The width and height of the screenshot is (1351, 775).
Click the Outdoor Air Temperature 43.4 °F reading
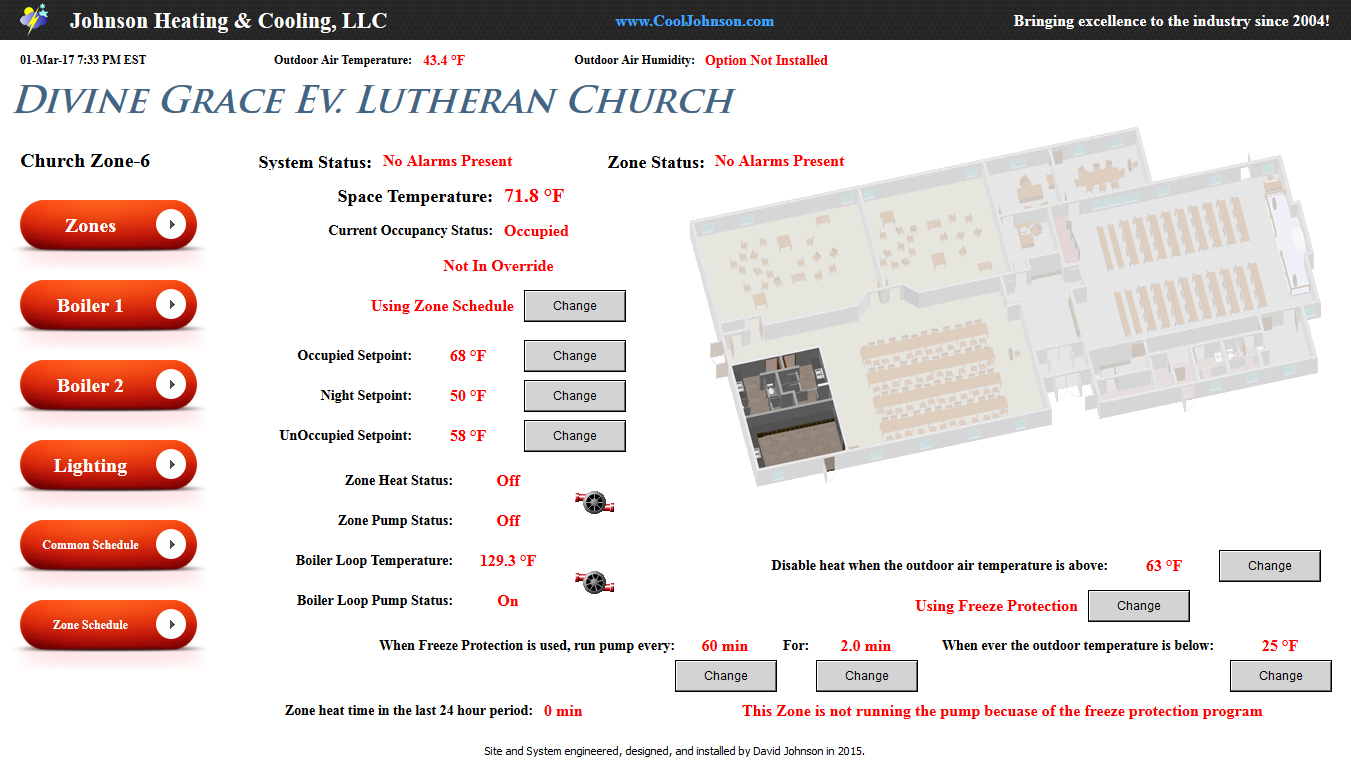[444, 60]
